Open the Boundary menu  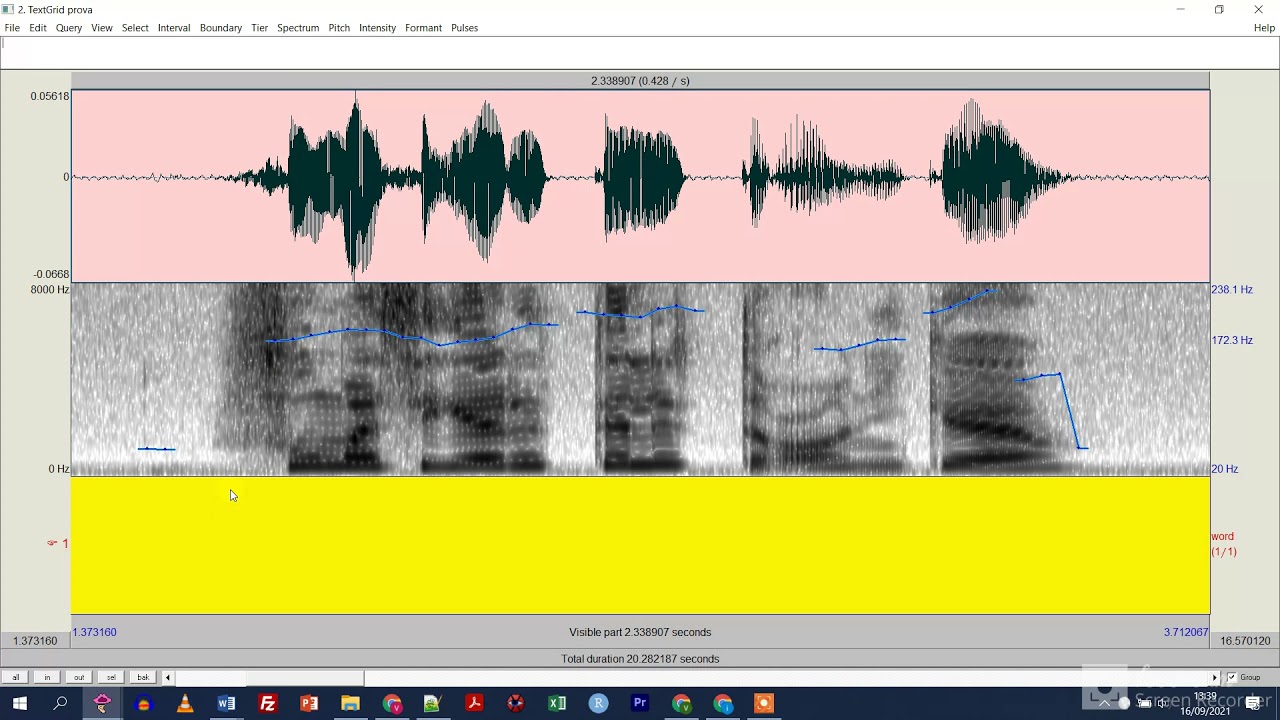coord(221,28)
